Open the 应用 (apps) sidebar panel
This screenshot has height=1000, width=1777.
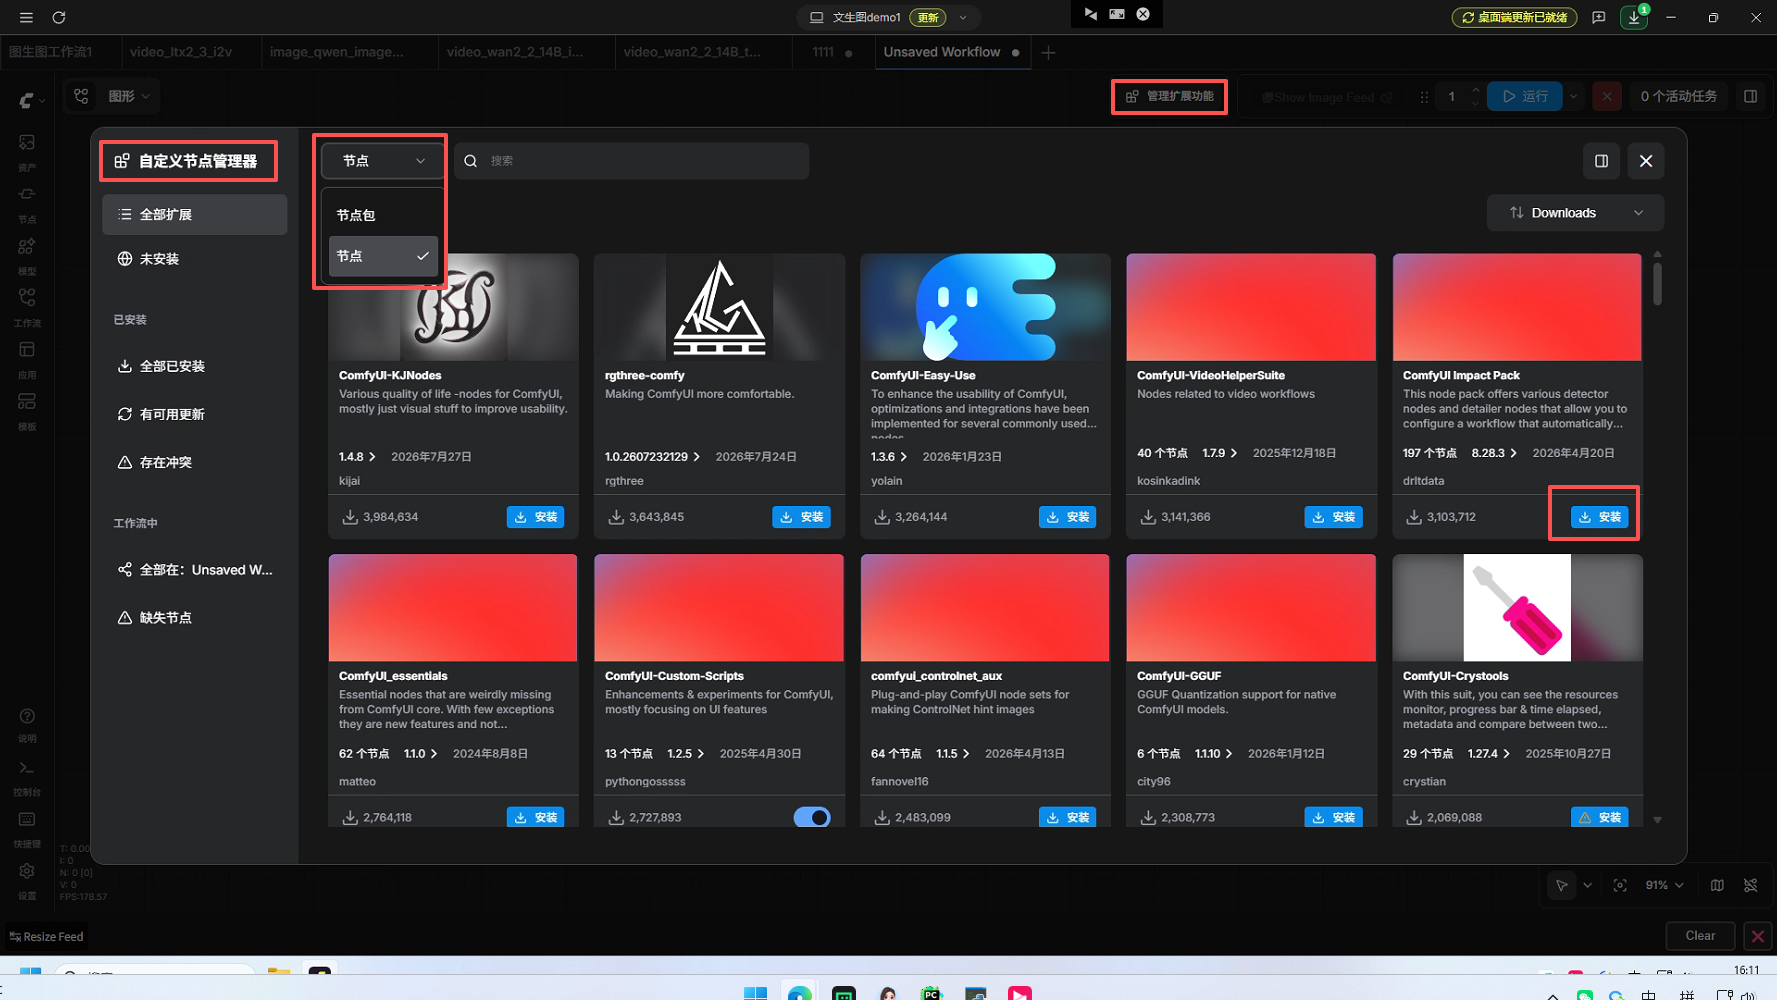[27, 359]
